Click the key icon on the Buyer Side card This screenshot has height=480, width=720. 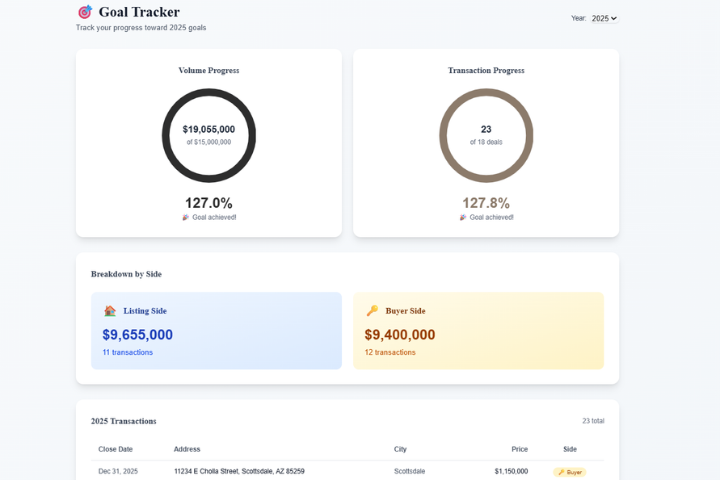coord(372,311)
